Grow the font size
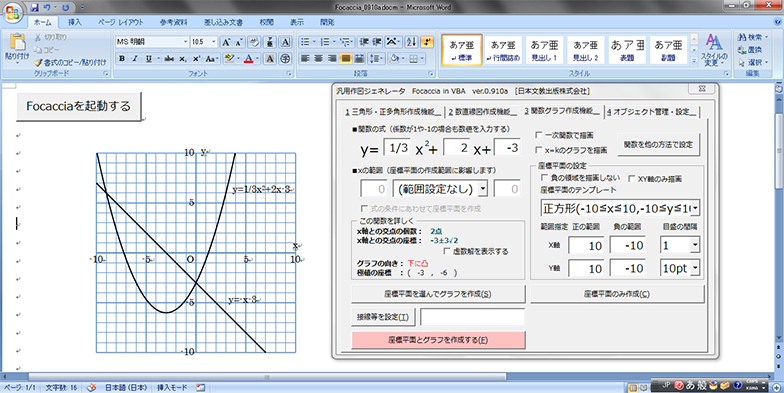The width and height of the screenshot is (784, 393). tap(226, 42)
